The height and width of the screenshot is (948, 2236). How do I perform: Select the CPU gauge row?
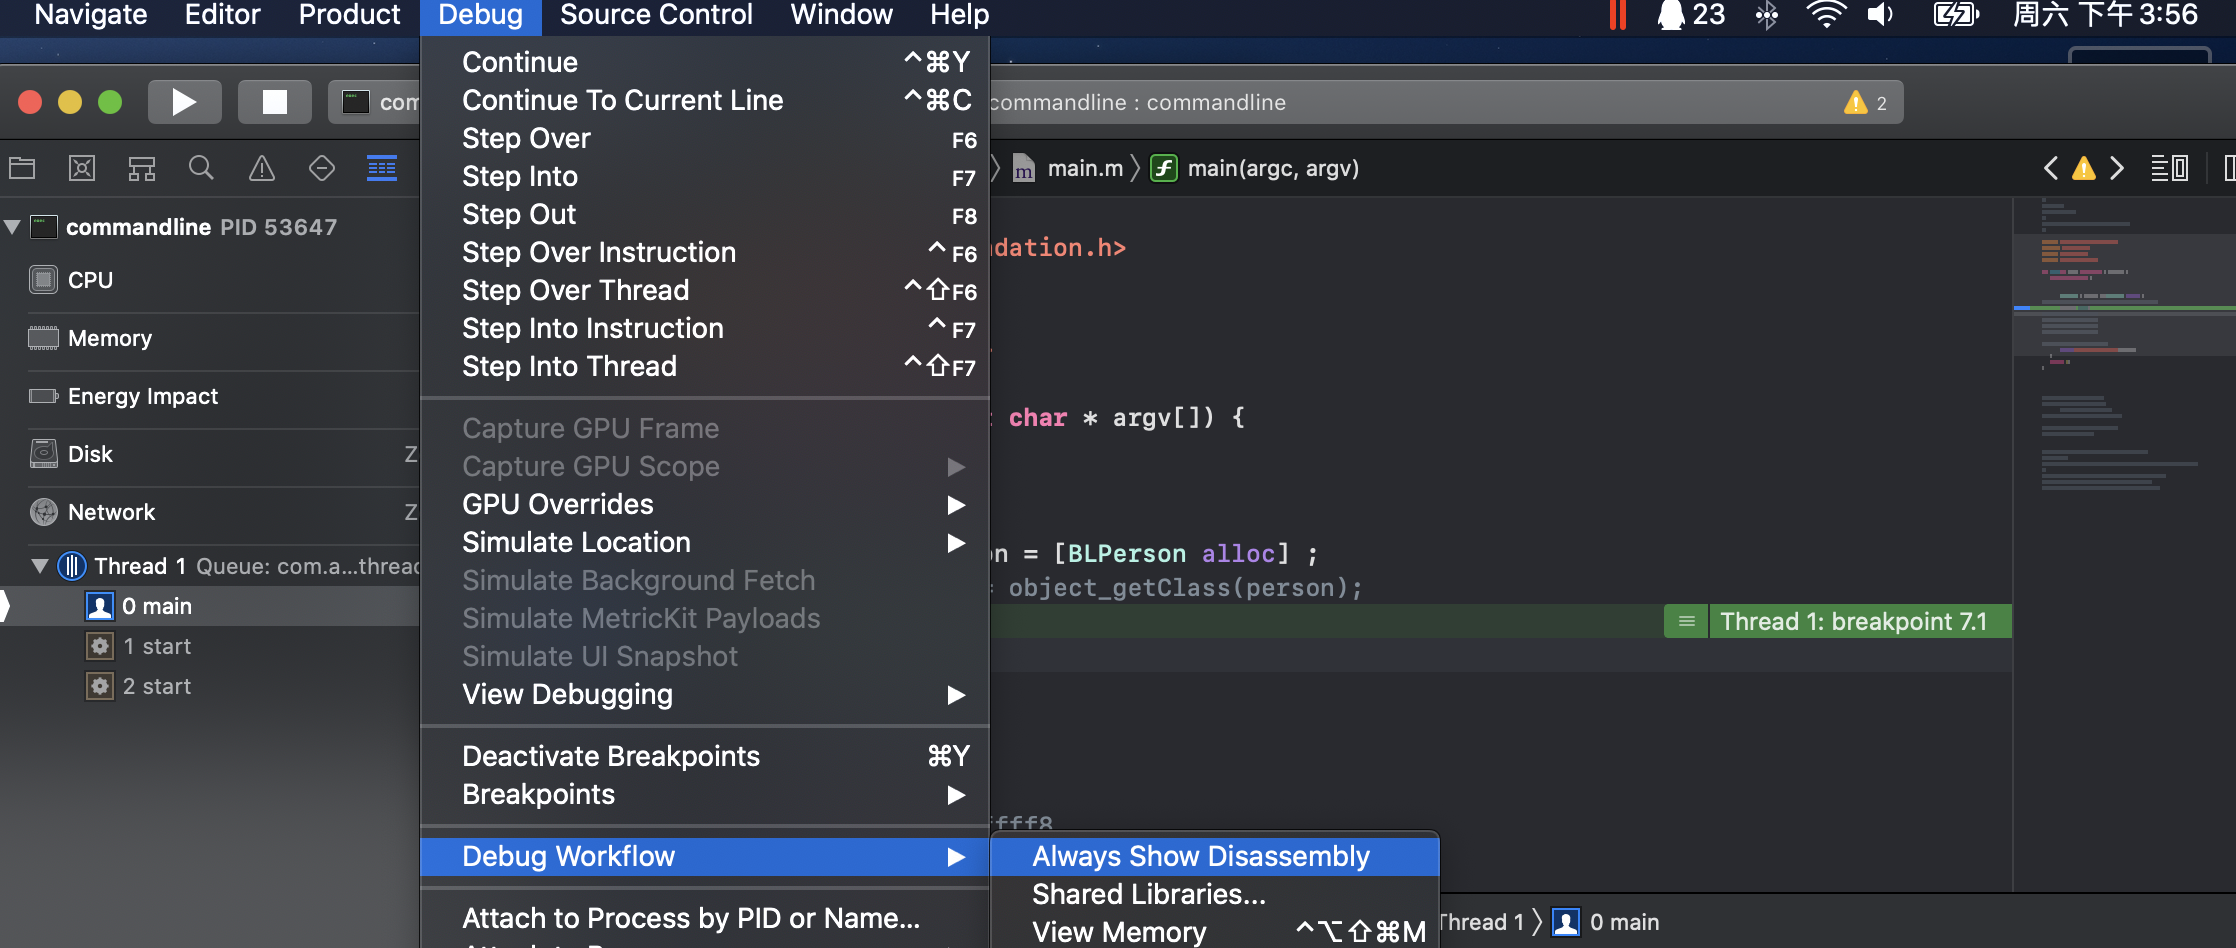pyautogui.click(x=90, y=280)
